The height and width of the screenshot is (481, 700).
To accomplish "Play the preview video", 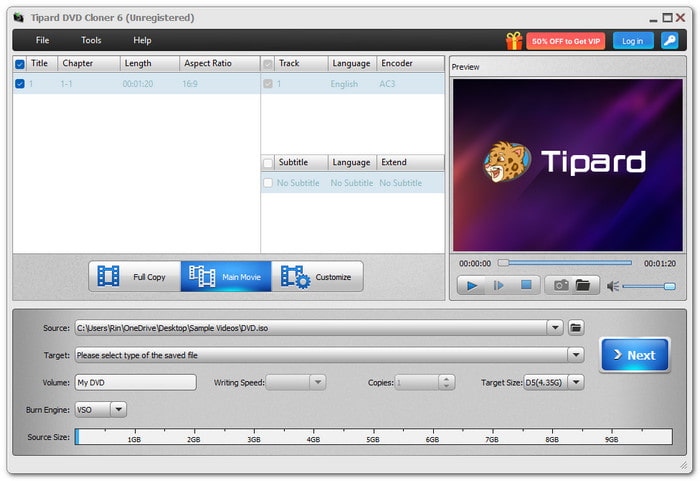I will 472,285.
